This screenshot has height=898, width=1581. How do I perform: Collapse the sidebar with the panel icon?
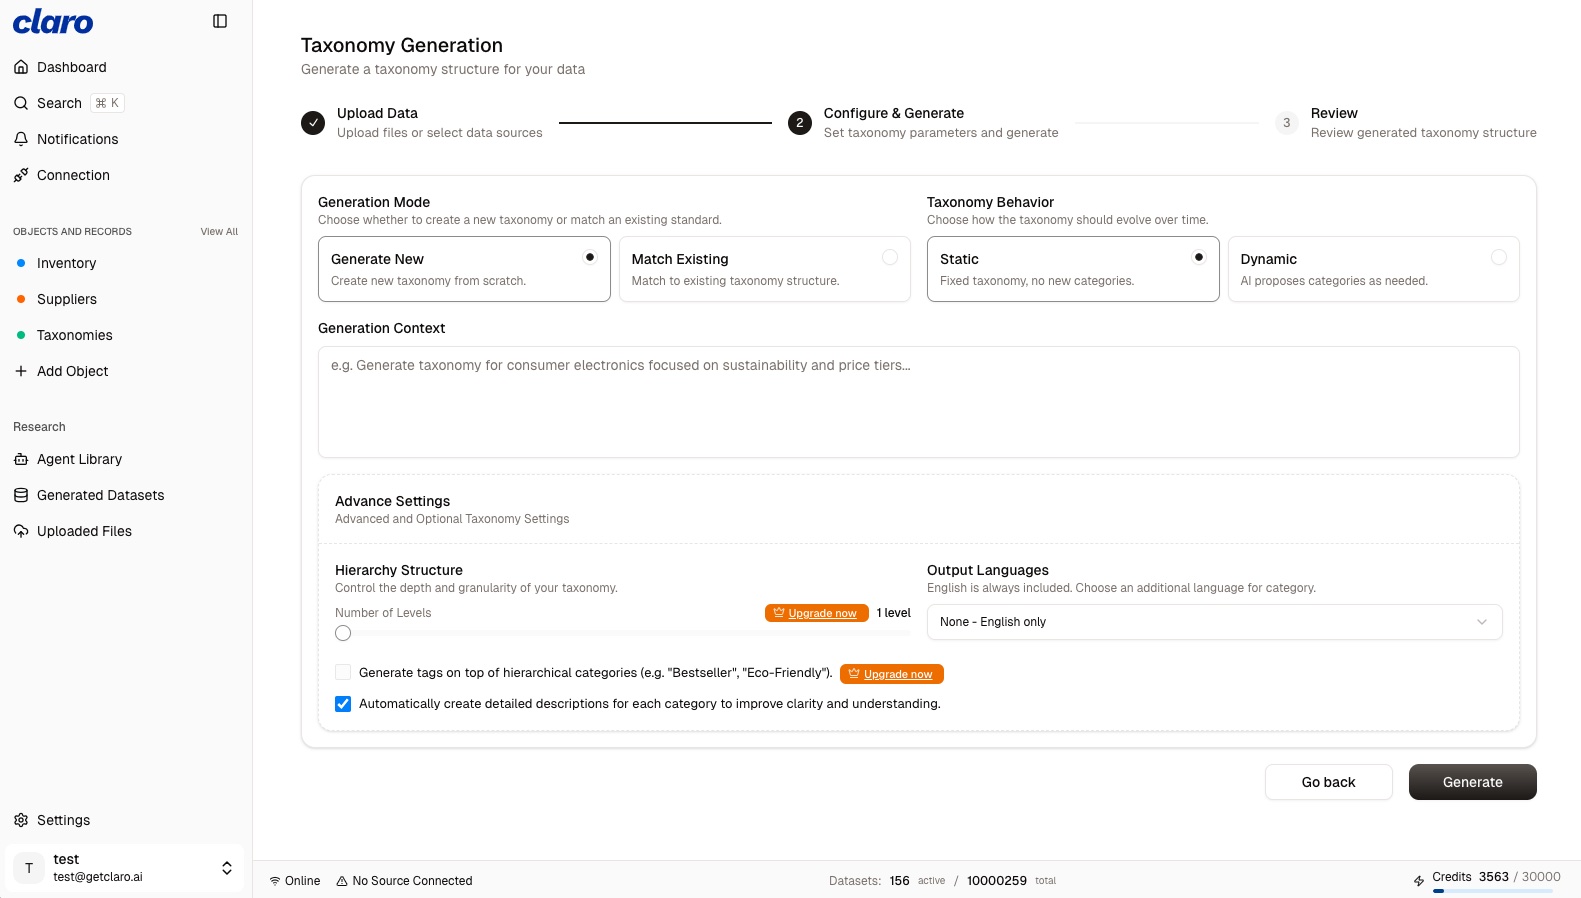[x=220, y=21]
